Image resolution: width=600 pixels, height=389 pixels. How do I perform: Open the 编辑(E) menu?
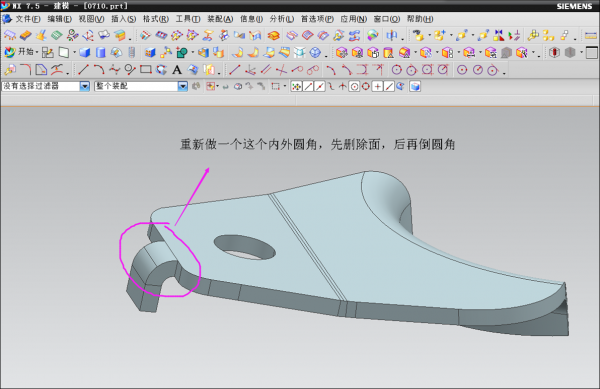[x=59, y=19]
